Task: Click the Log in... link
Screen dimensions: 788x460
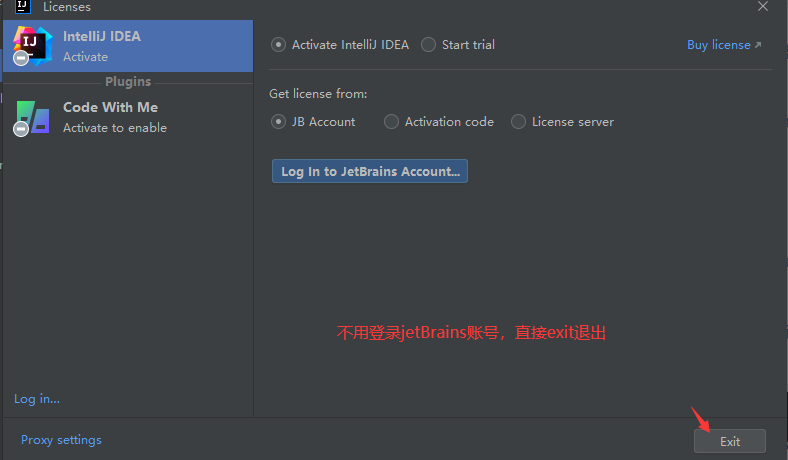Action: click(x=37, y=399)
